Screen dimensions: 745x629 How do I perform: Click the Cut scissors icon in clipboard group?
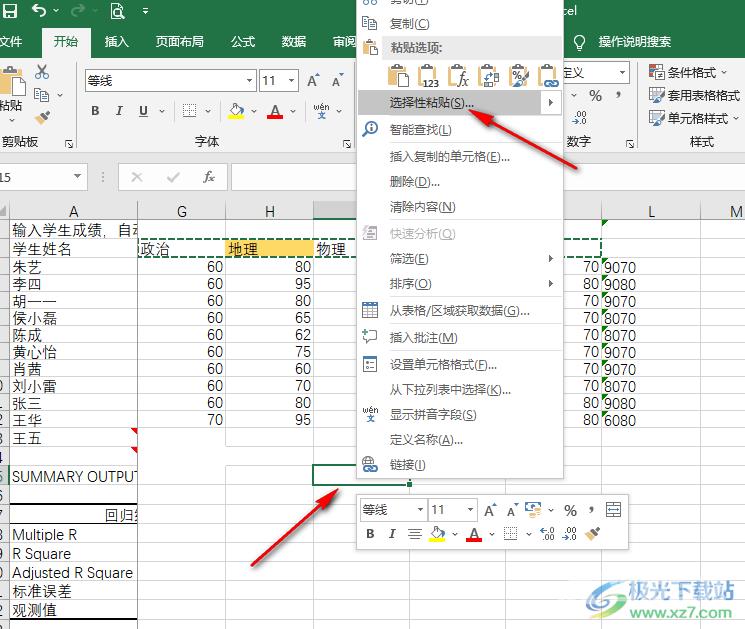click(x=42, y=72)
